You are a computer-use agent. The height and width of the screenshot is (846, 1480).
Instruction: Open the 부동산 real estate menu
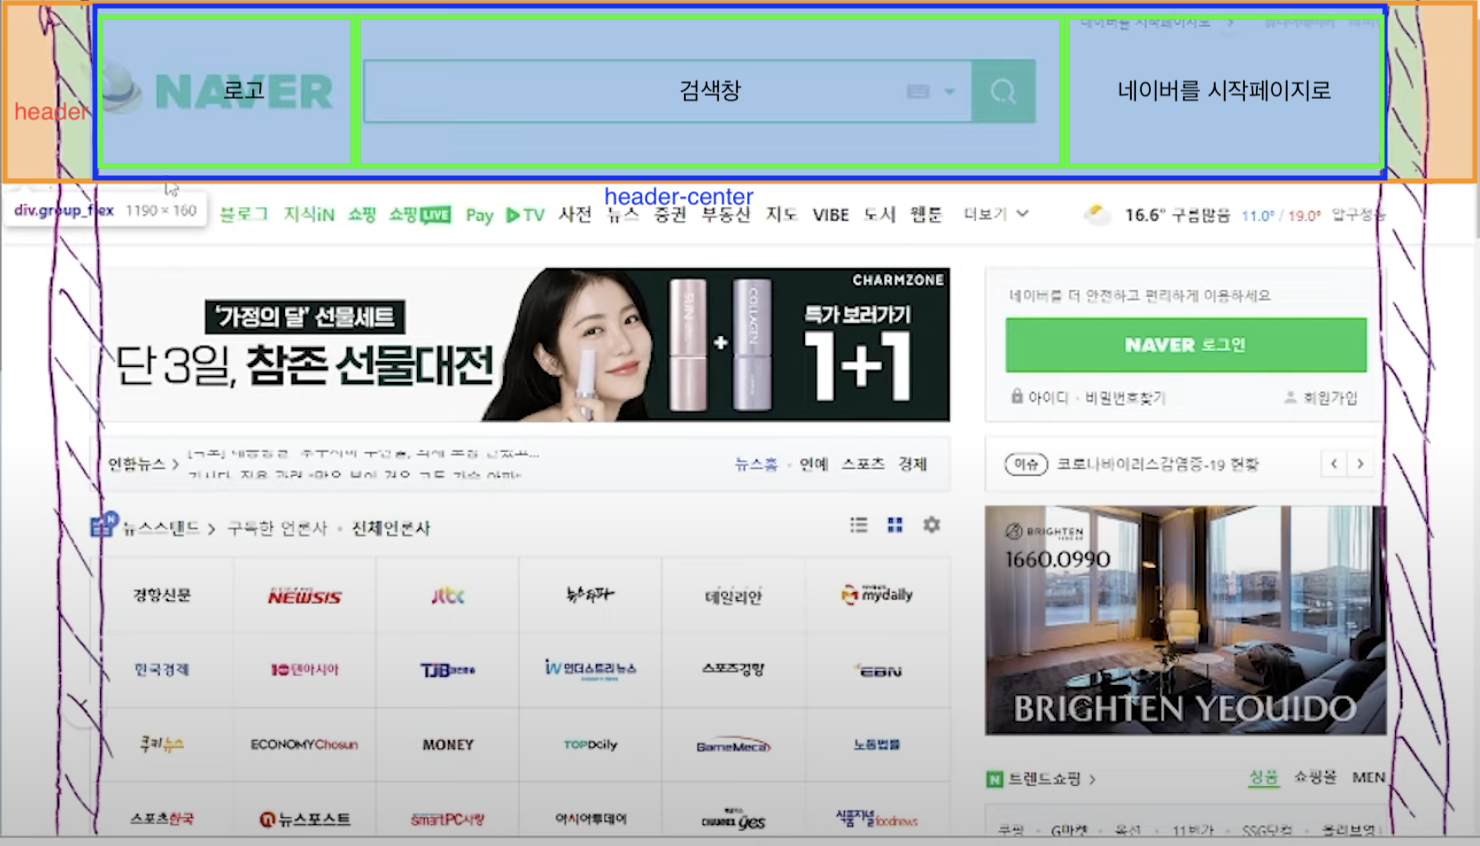(x=726, y=214)
